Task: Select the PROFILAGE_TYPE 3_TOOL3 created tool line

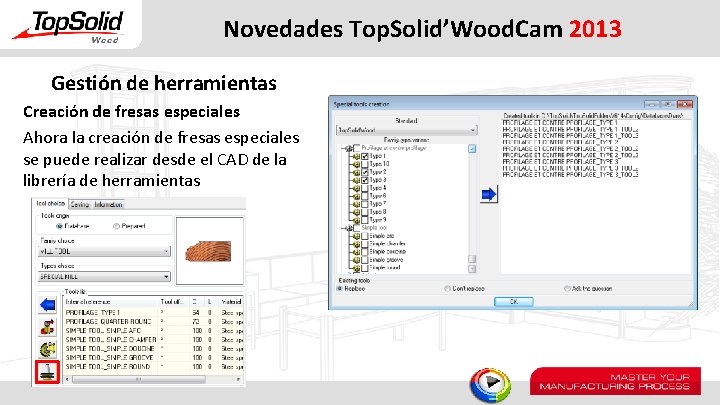Action: pos(571,175)
